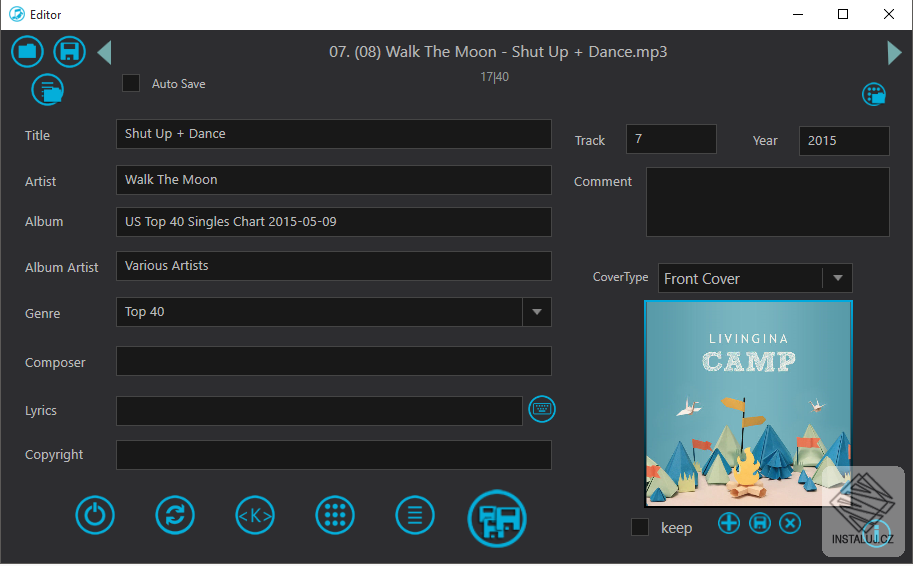
Task: Click the 17|40 track counter text
Action: coord(494,77)
